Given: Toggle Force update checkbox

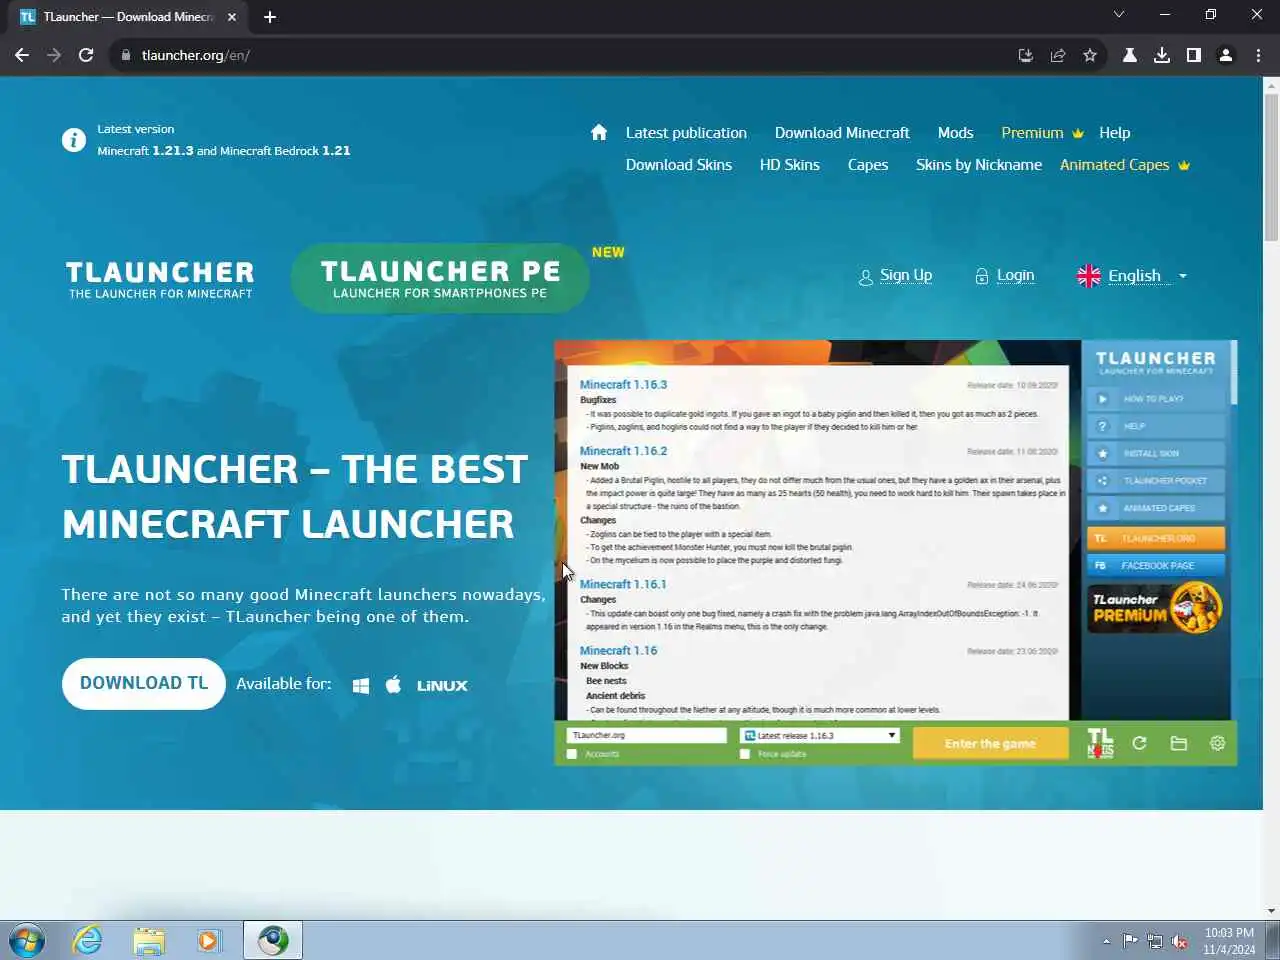Looking at the screenshot, I should click(x=745, y=754).
